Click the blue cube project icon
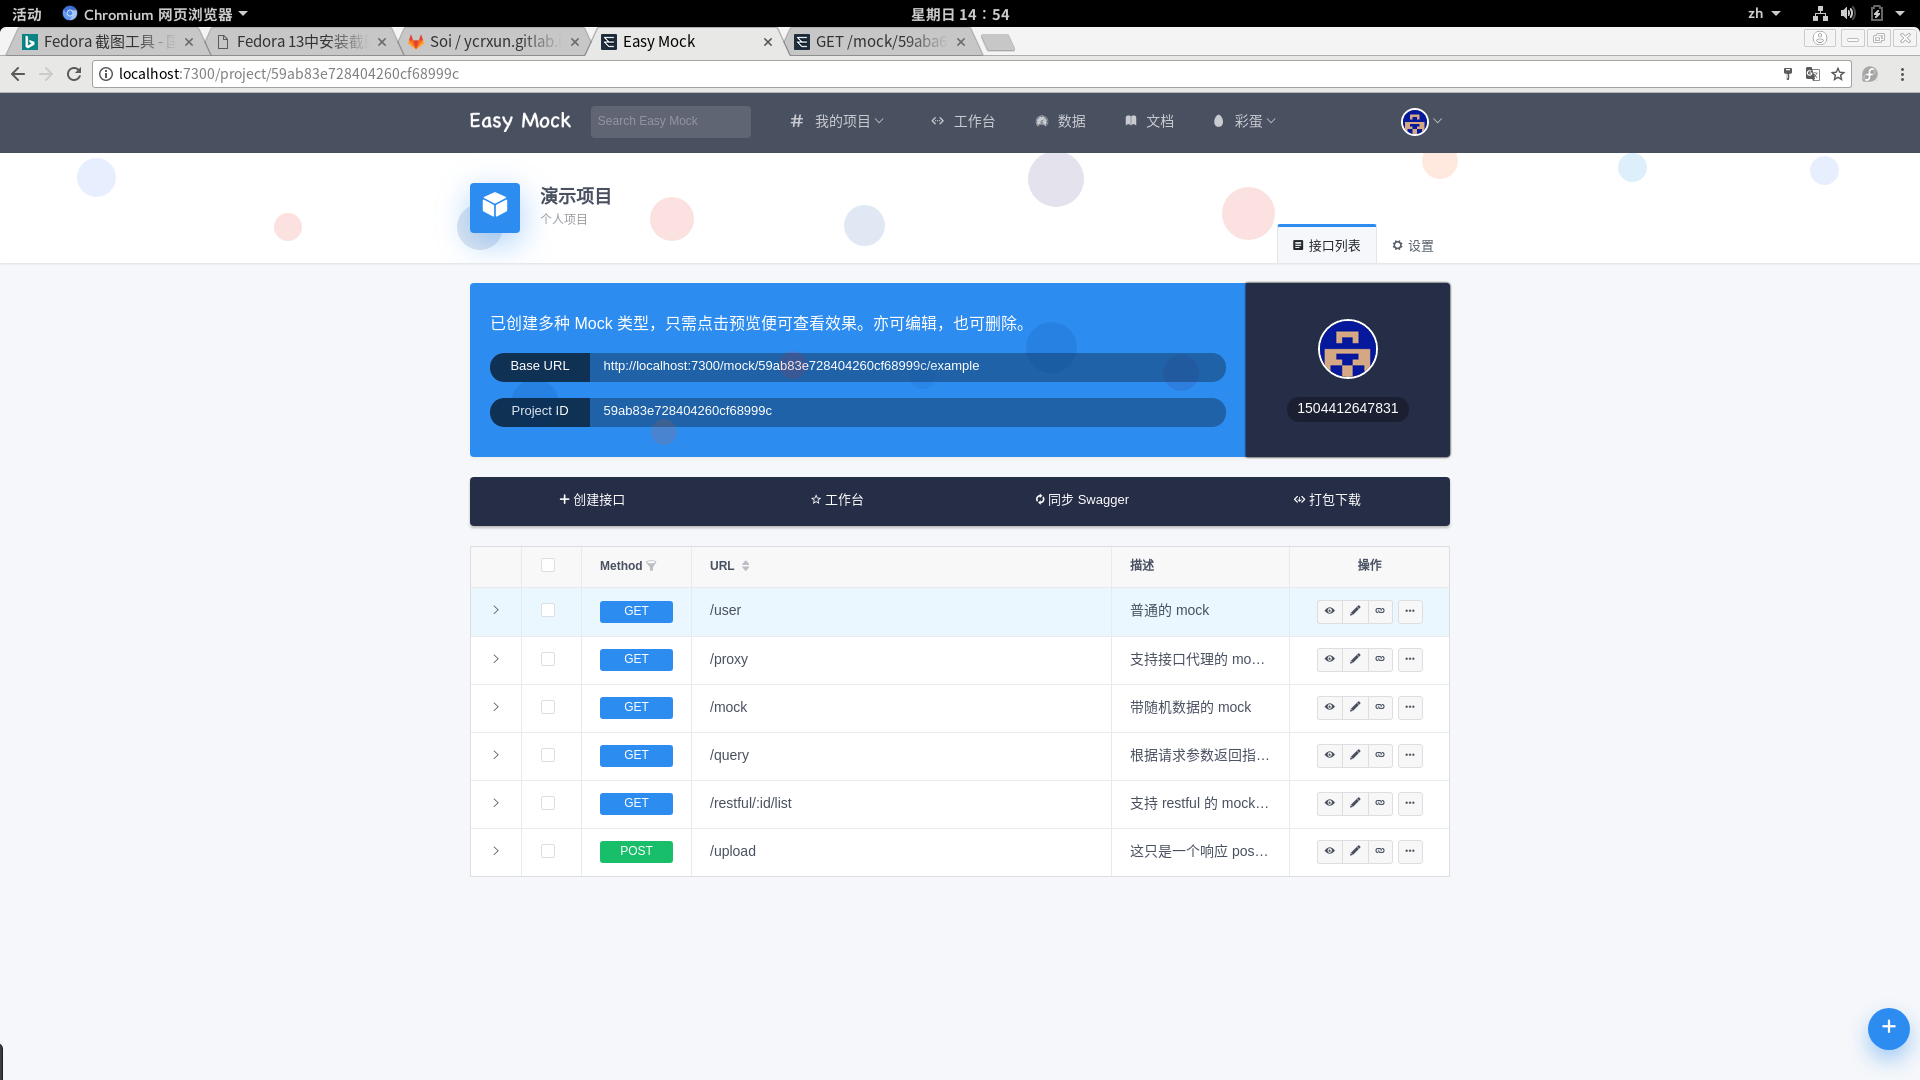Screen dimensions: 1920x1080 click(495, 207)
